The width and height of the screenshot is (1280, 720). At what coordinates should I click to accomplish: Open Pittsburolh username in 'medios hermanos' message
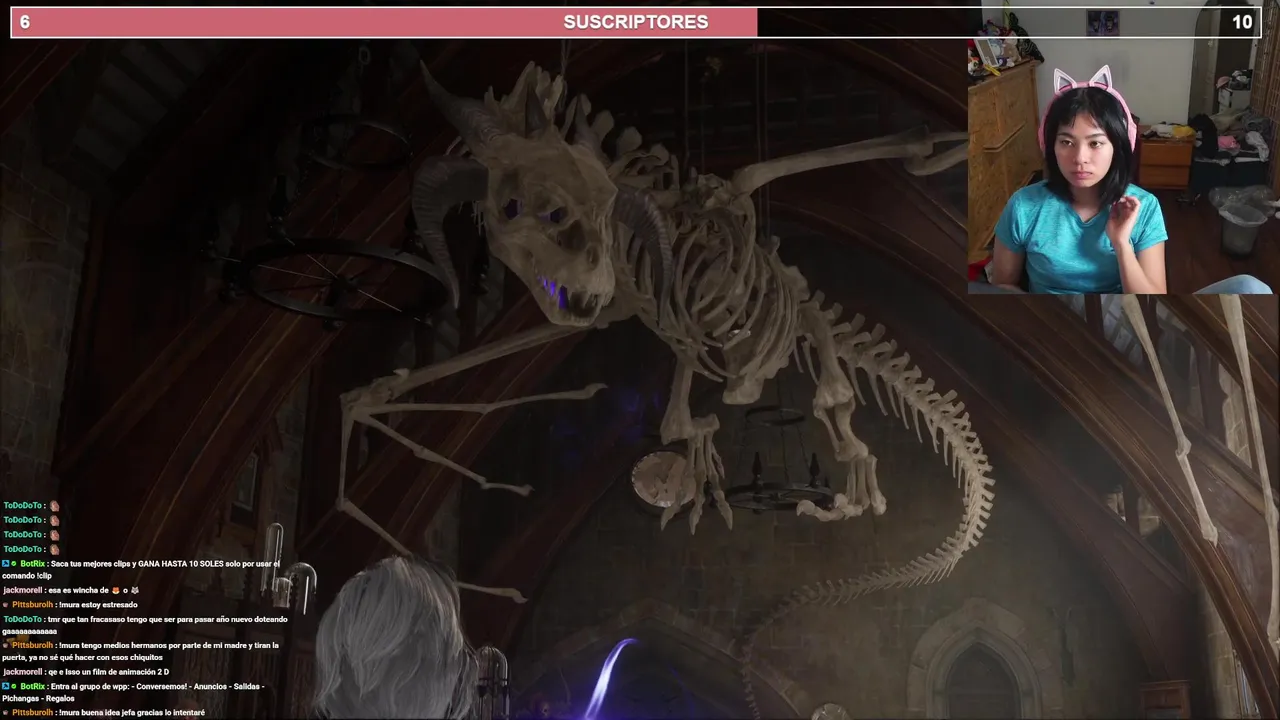[x=33, y=646]
